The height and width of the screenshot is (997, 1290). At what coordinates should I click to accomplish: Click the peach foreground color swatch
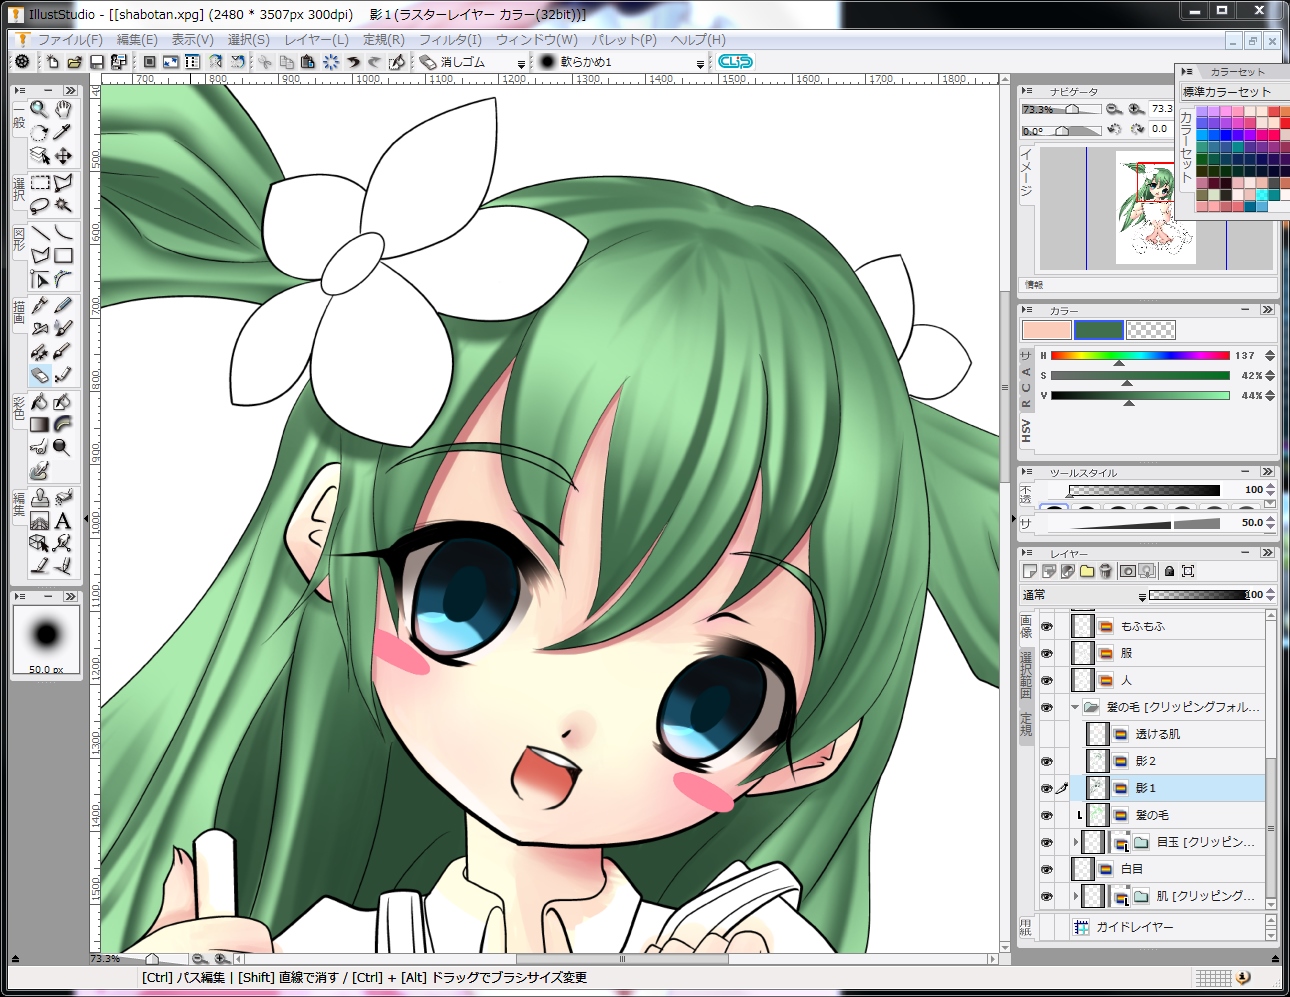tap(1047, 330)
